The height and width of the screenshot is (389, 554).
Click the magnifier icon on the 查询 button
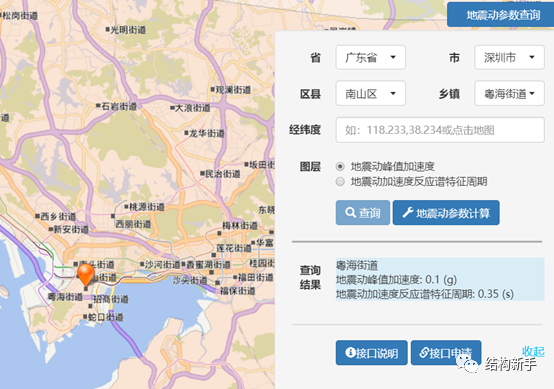click(x=350, y=213)
